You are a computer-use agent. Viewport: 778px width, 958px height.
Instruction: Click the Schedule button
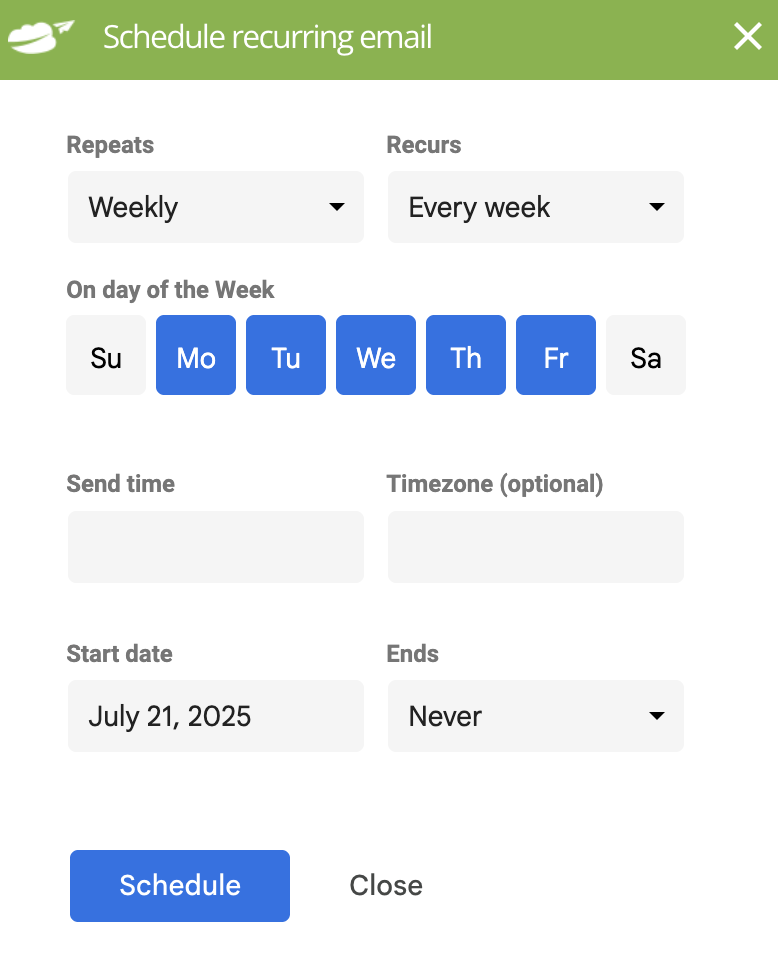[x=180, y=886]
